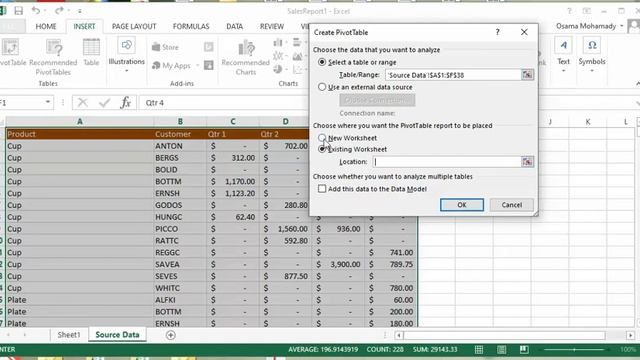Select column B header
The height and width of the screenshot is (360, 640).
coord(180,122)
